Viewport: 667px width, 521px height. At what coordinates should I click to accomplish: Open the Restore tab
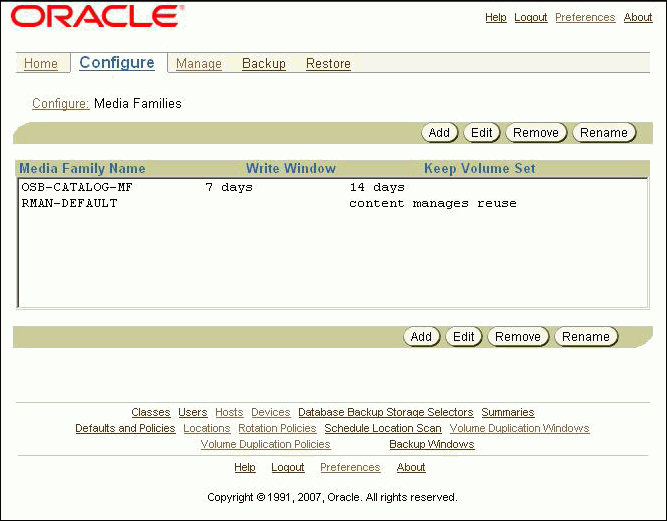pos(328,63)
